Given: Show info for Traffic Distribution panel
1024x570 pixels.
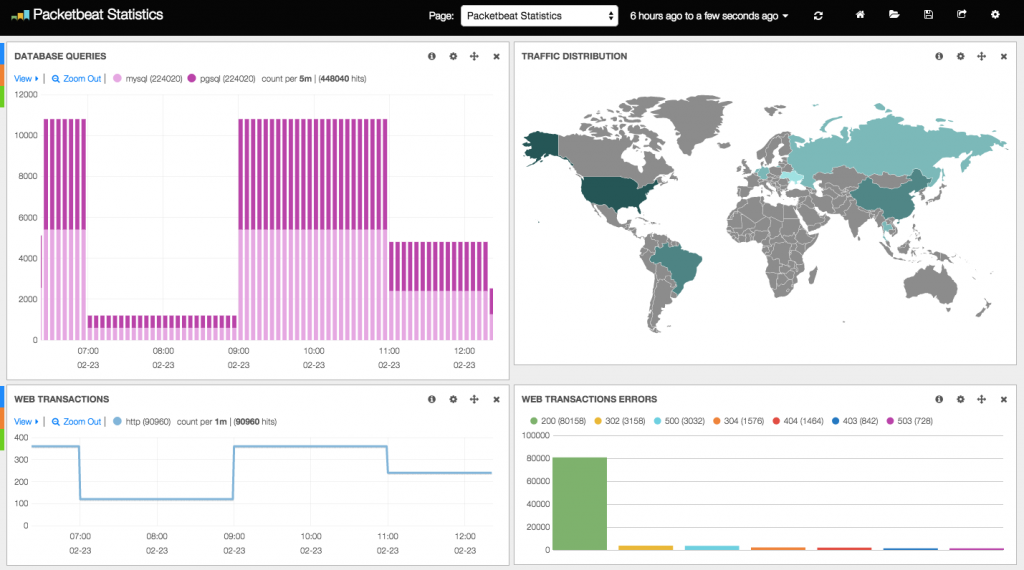Looking at the screenshot, I should coord(939,56).
